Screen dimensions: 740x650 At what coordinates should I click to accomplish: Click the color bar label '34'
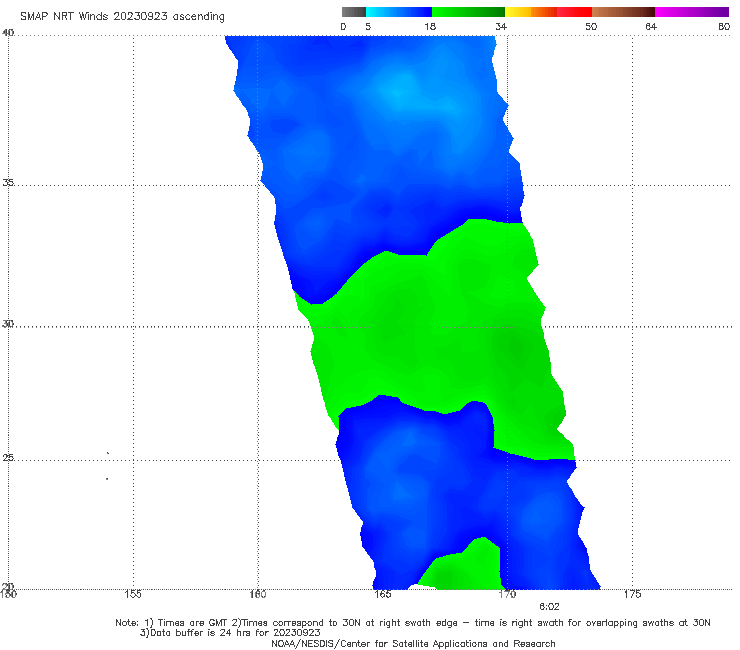tap(501, 26)
